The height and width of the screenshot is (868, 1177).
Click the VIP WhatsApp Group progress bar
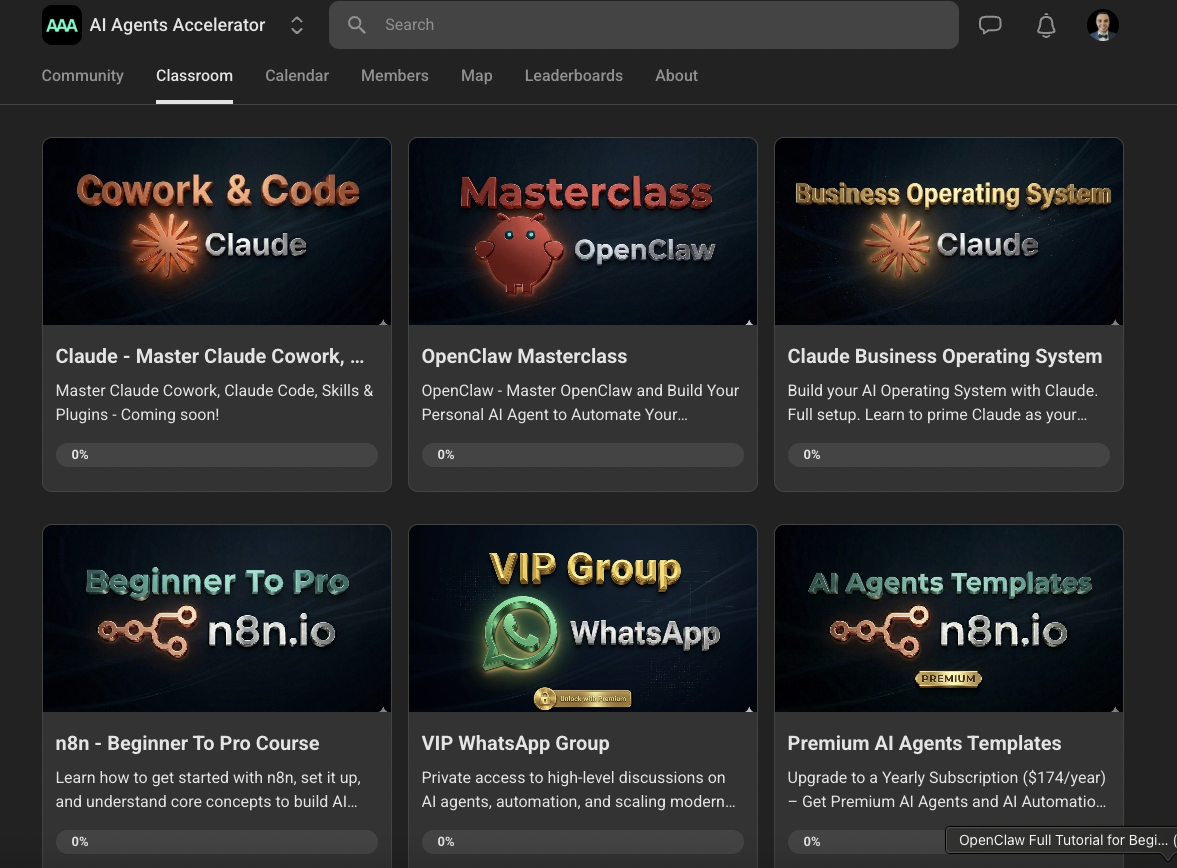coord(582,842)
